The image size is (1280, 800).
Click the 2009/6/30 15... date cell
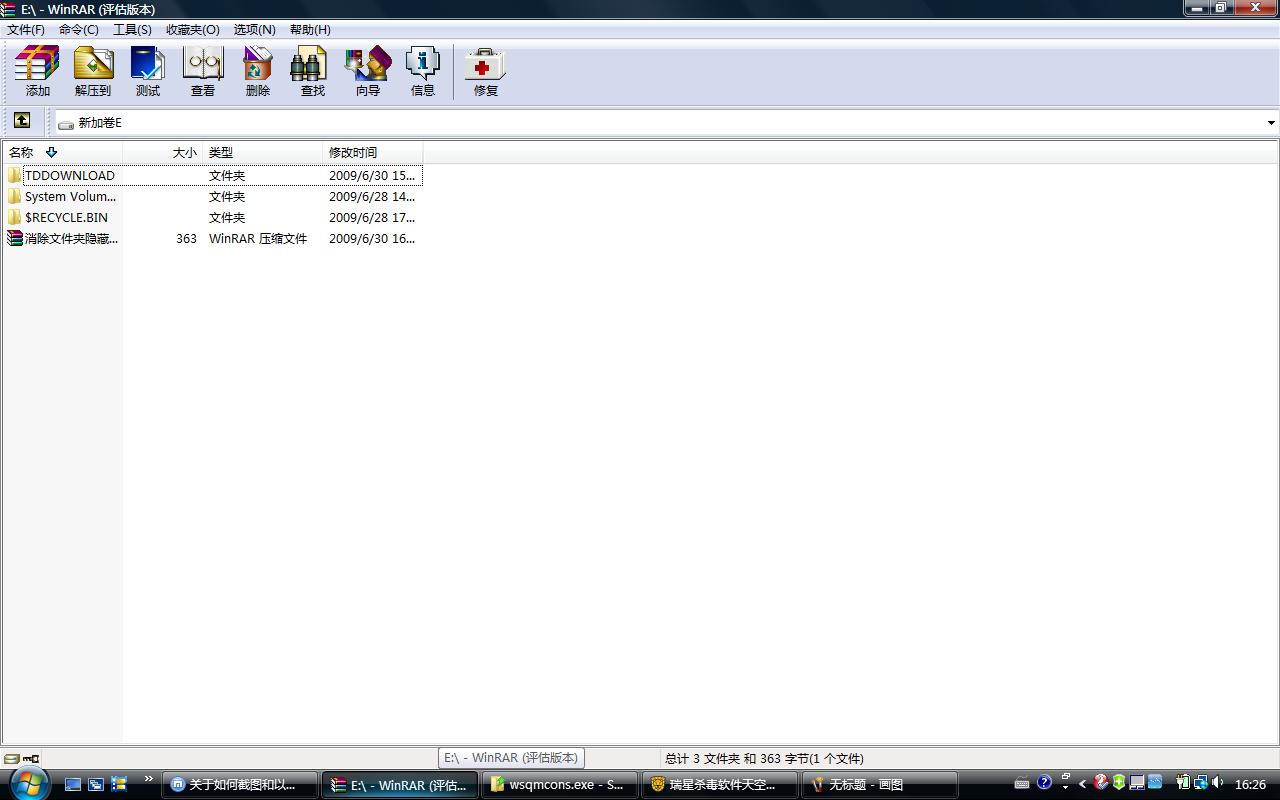coord(372,175)
